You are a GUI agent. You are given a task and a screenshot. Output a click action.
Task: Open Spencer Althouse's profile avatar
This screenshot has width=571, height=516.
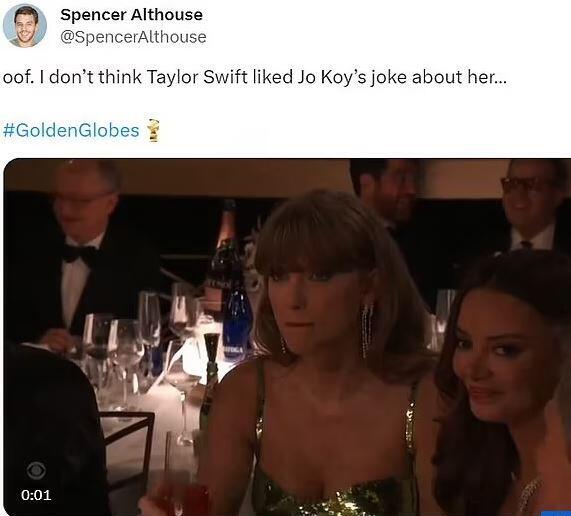tap(25, 25)
